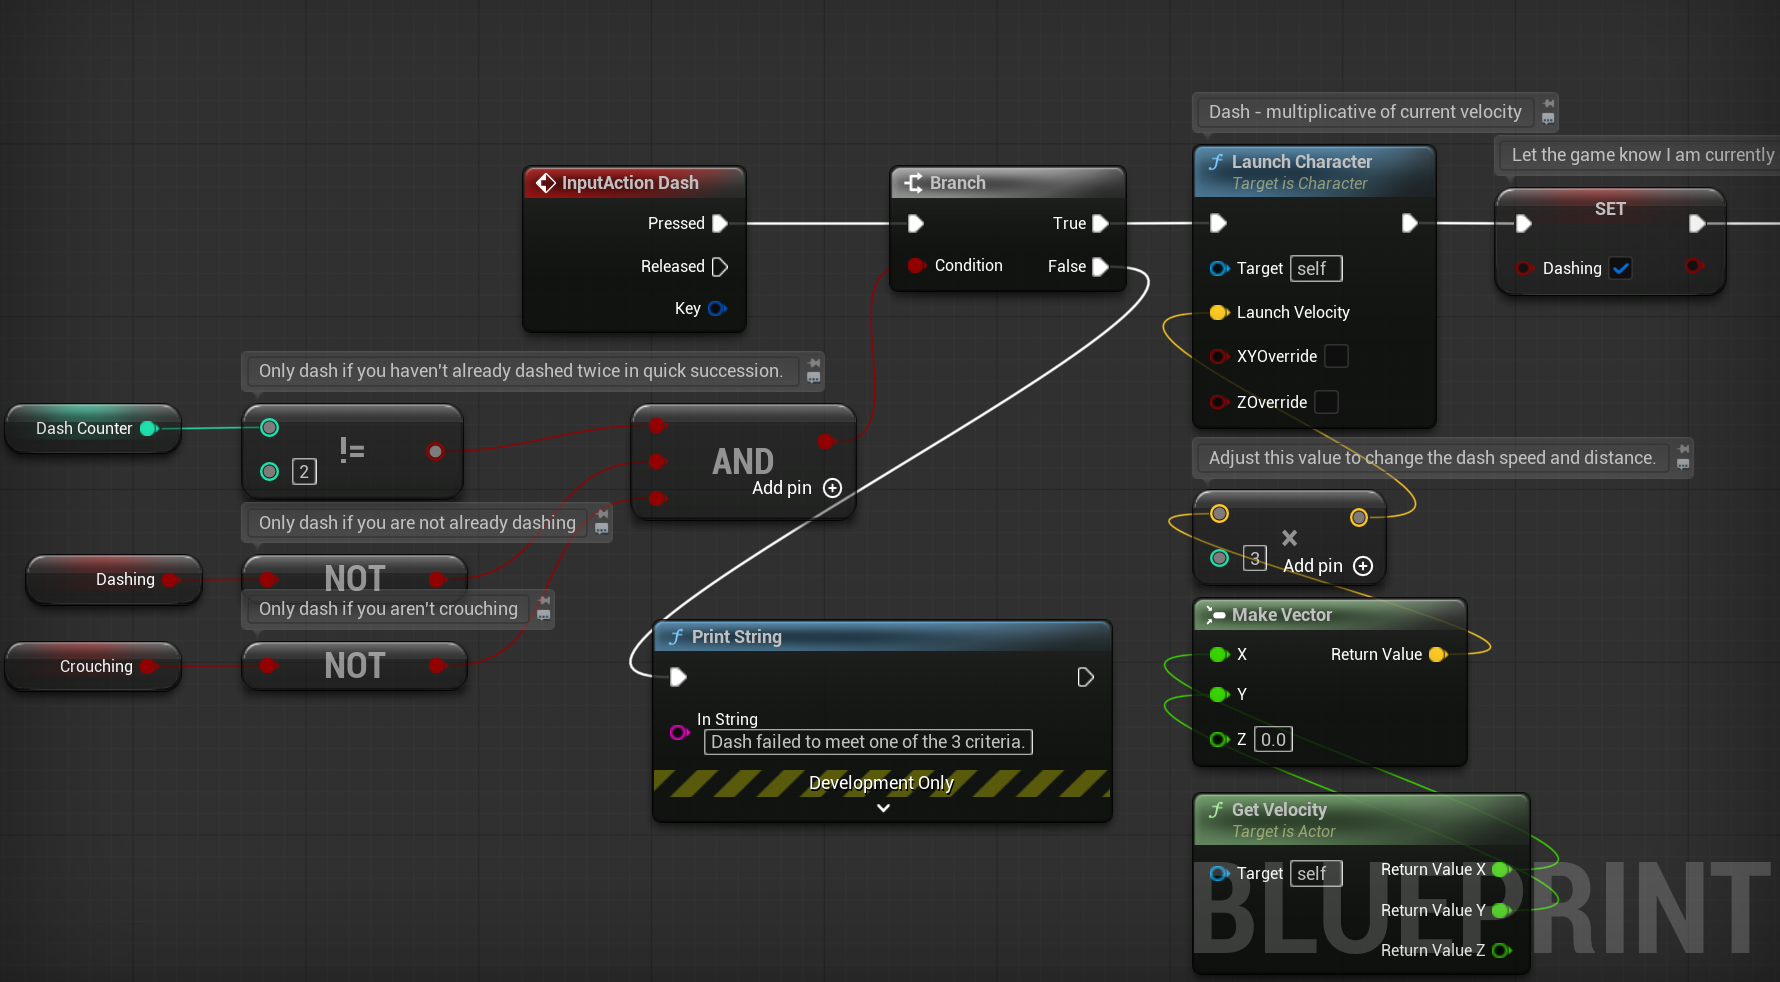Click the Pressed execution pin on InputAction Dash
1780x982 pixels.
click(719, 223)
